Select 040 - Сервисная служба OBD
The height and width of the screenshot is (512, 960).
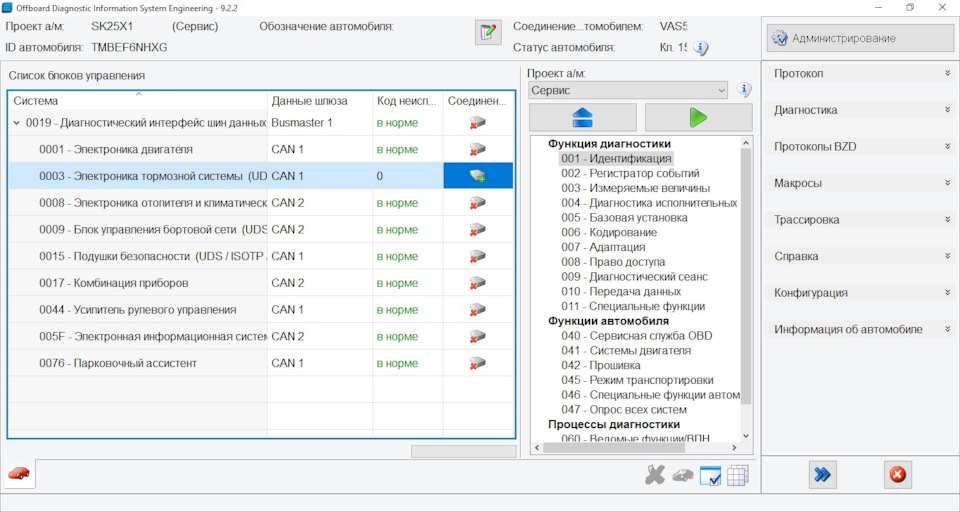click(x=637, y=336)
